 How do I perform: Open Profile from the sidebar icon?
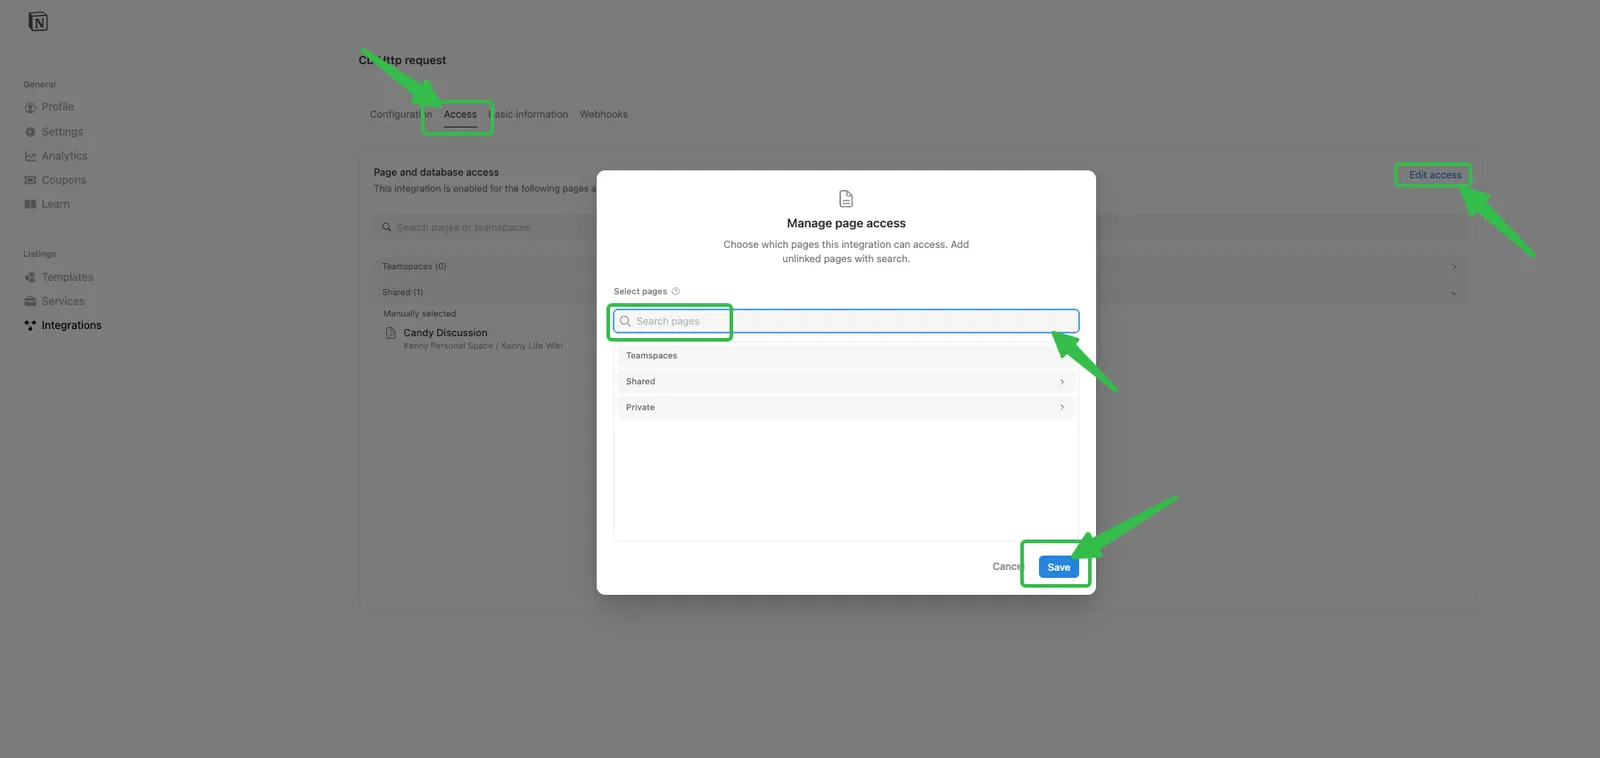coord(30,108)
